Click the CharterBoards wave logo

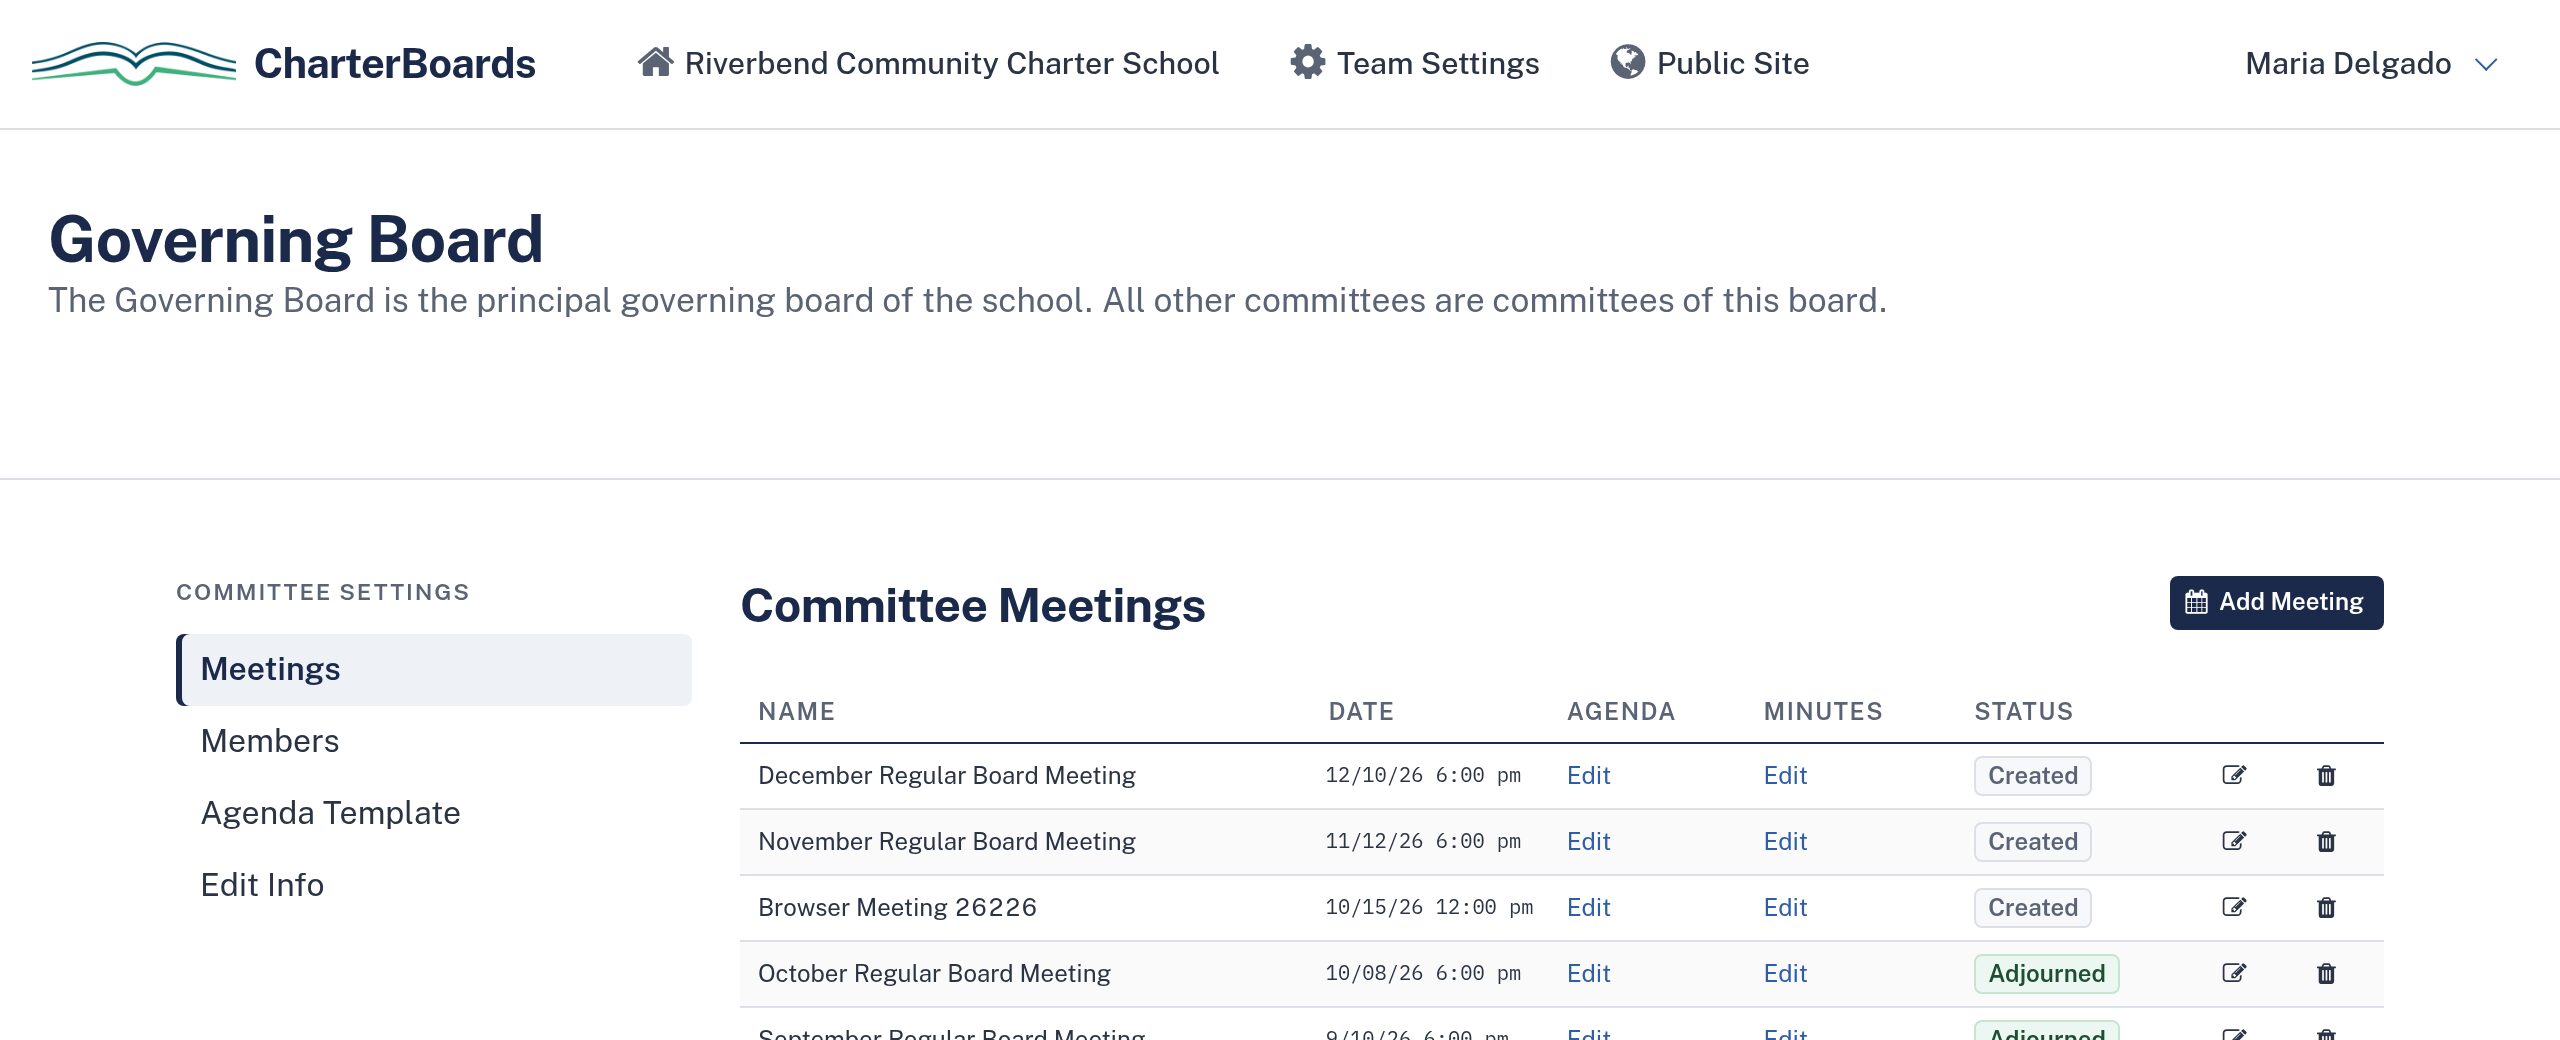coord(134,63)
